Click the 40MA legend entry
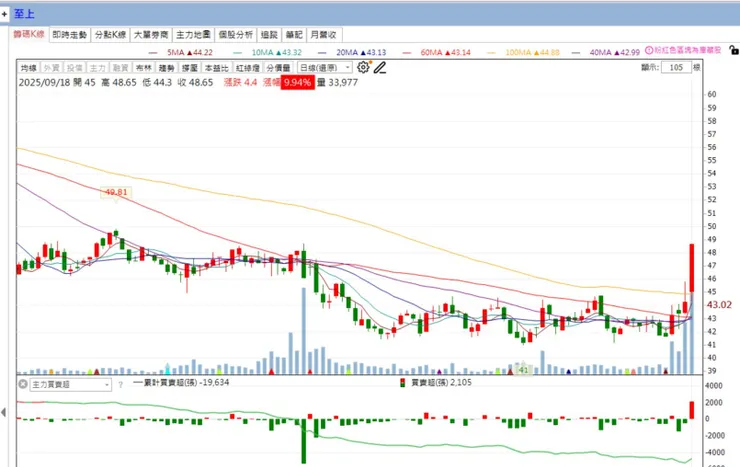The height and width of the screenshot is (467, 740). click(605, 52)
